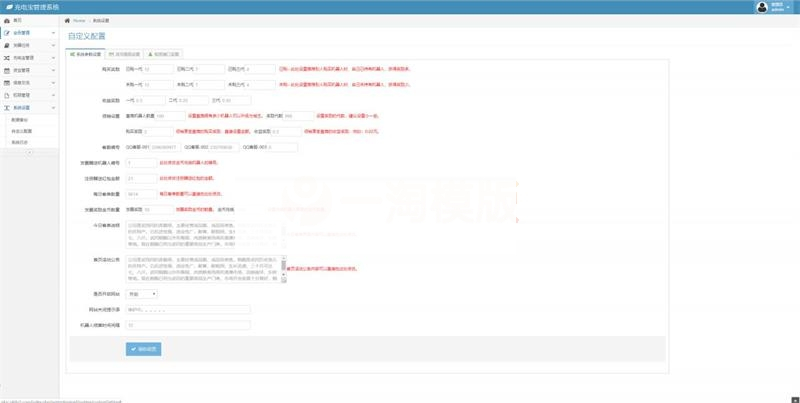This screenshot has height=403, width=800.
Task: Click the admin user avatar
Action: tap(763, 7)
